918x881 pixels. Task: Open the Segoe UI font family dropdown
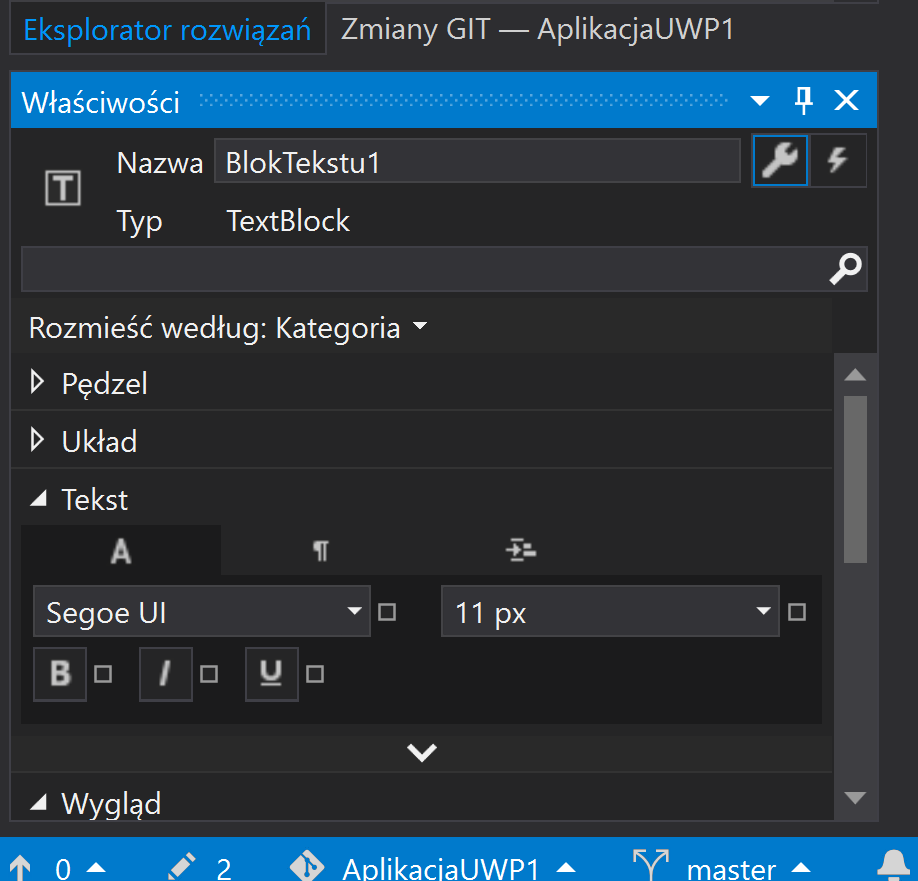coord(201,611)
